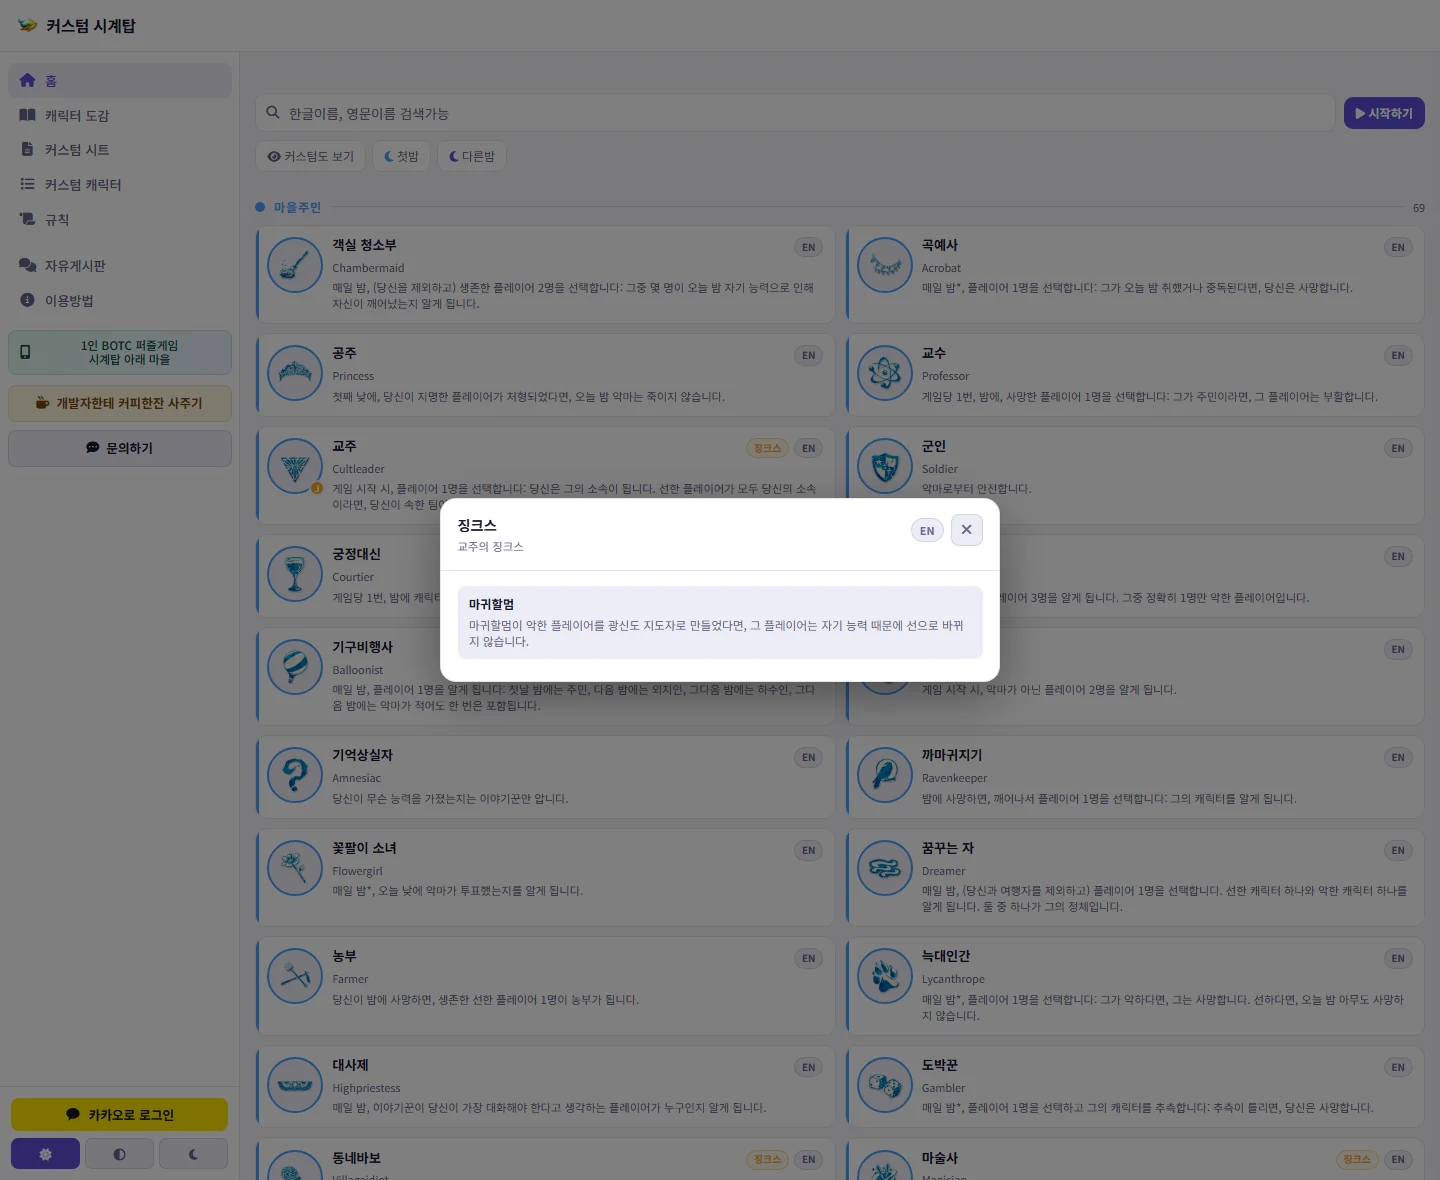
Task: Click the 공주 Princess crown icon
Action: click(x=295, y=373)
